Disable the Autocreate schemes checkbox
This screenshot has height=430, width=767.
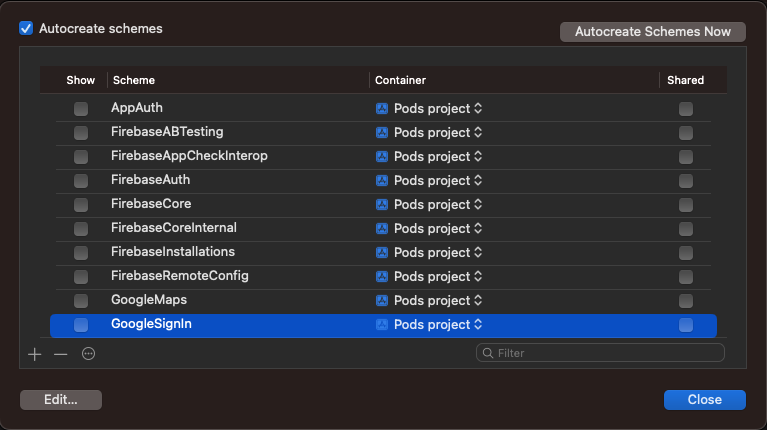26,28
